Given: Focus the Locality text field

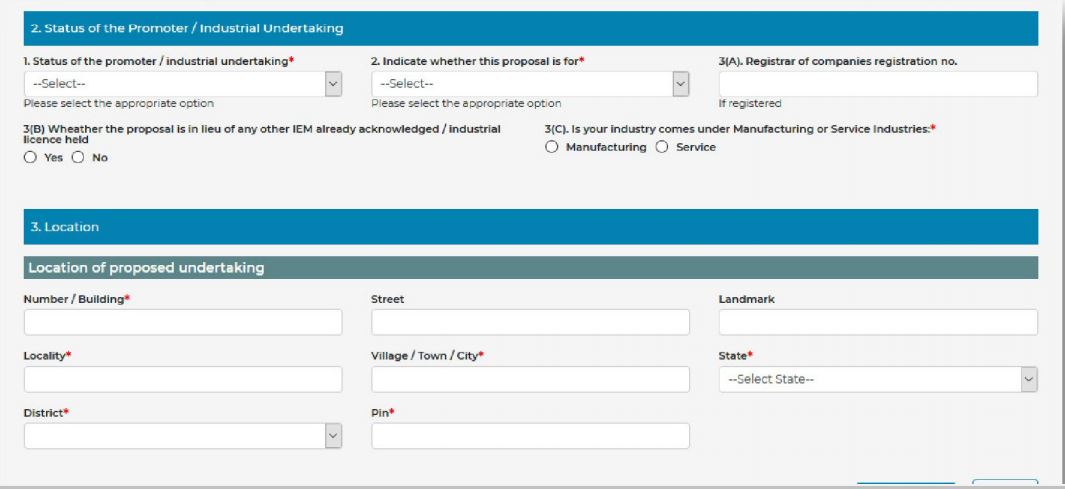Looking at the screenshot, I should [183, 379].
